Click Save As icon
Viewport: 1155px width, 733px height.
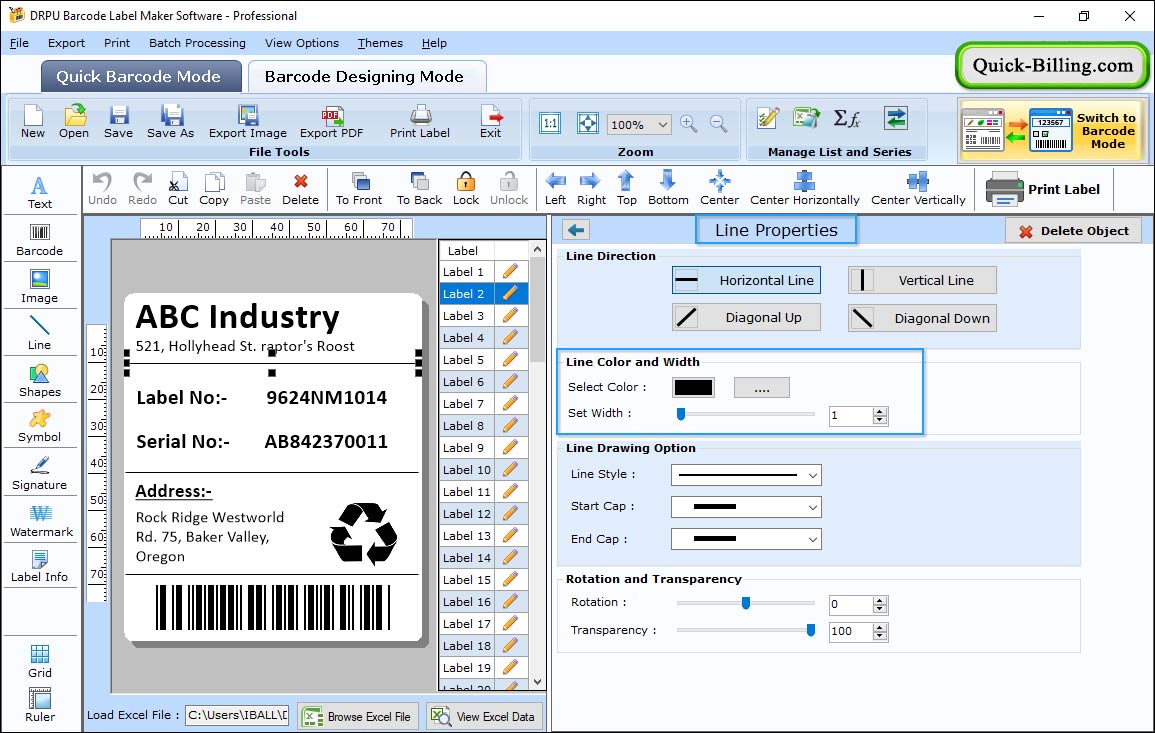(170, 122)
